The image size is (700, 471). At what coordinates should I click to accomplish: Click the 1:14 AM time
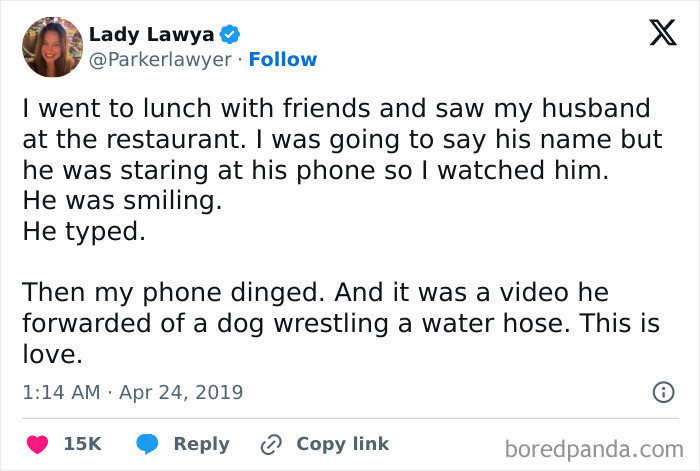pos(61,392)
